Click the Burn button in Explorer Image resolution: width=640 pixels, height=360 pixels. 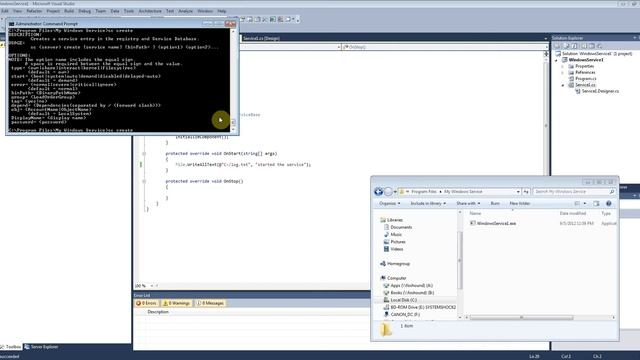(x=495, y=203)
